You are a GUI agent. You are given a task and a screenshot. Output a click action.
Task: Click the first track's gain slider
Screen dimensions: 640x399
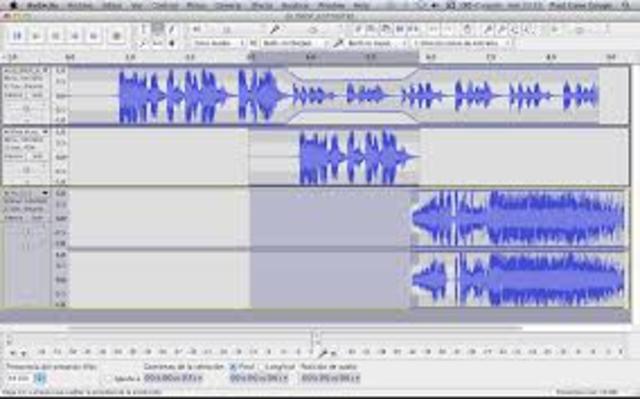(26, 108)
